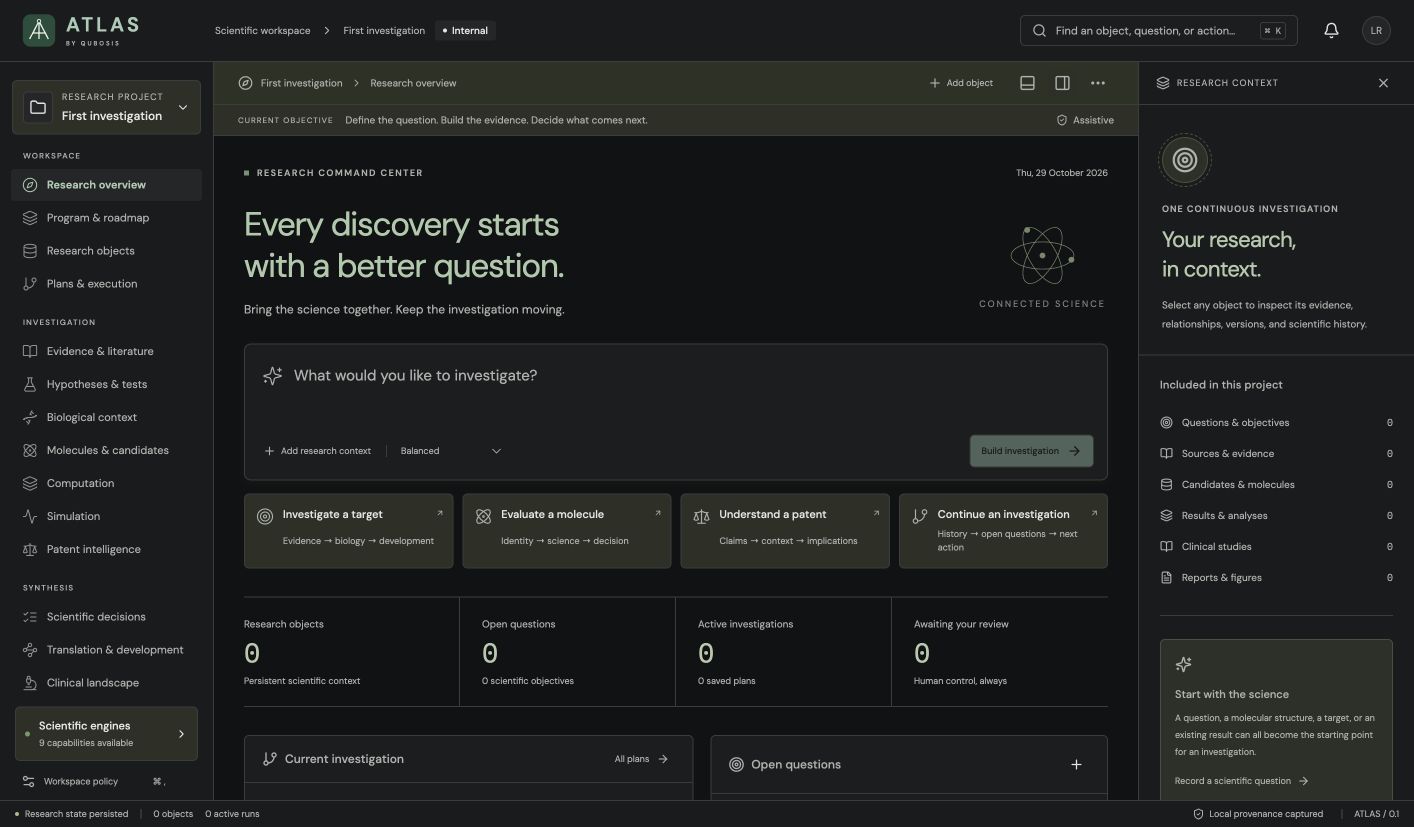The image size is (1414, 827).
Task: Navigate to Clinical landscape
Action: tap(106, 683)
